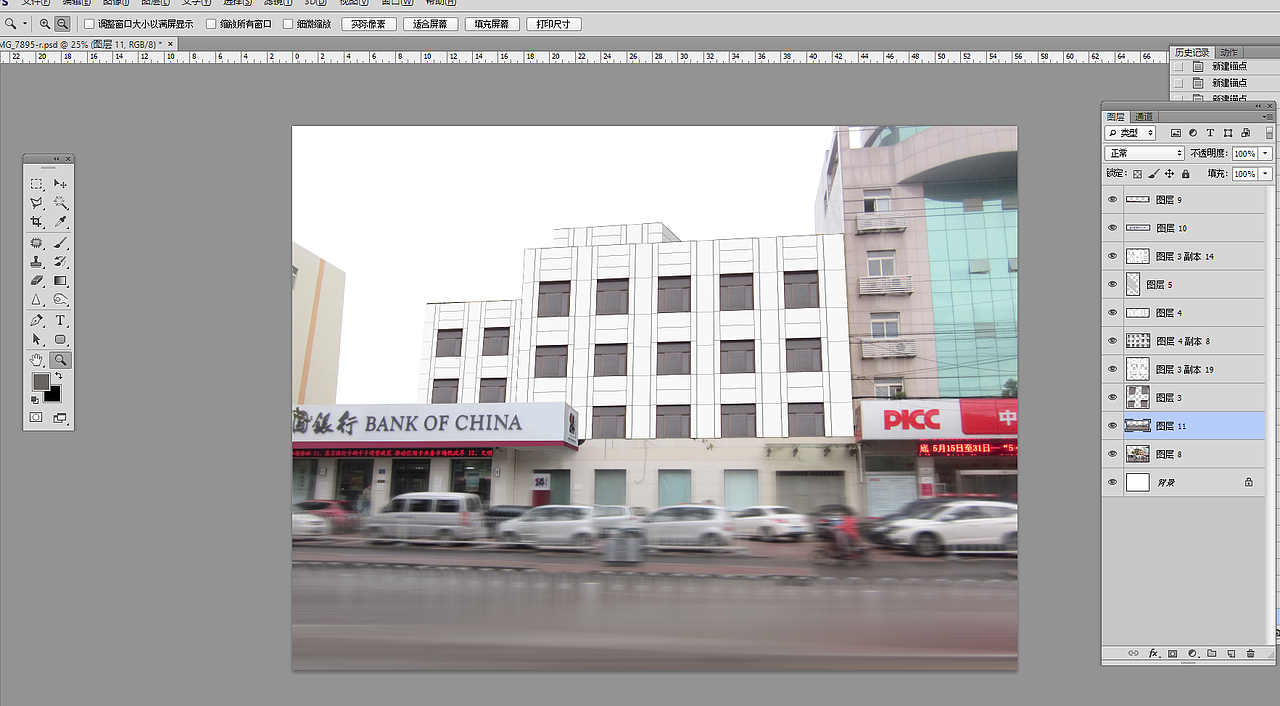
Task: Create a new layer
Action: click(1231, 653)
